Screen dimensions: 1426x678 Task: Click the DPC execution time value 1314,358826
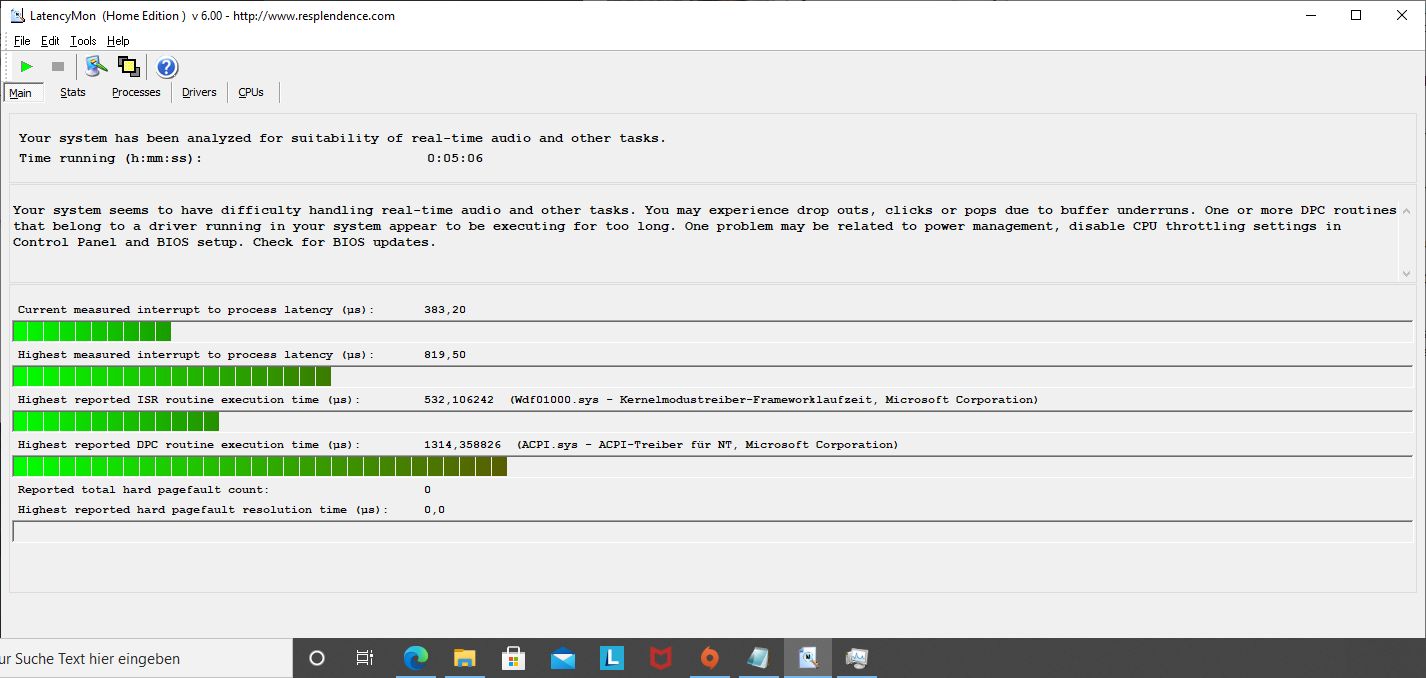pos(463,445)
